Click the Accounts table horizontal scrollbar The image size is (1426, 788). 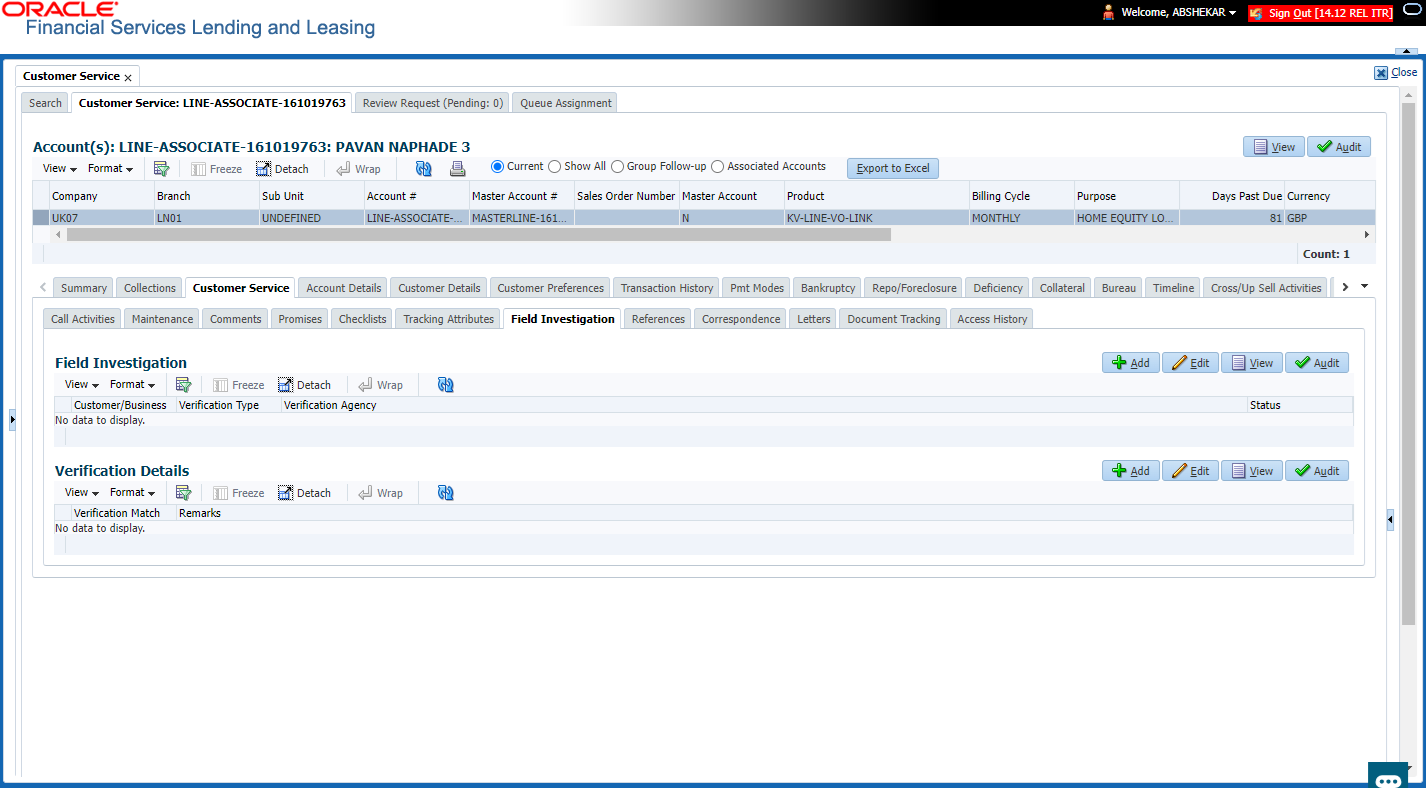(x=478, y=234)
